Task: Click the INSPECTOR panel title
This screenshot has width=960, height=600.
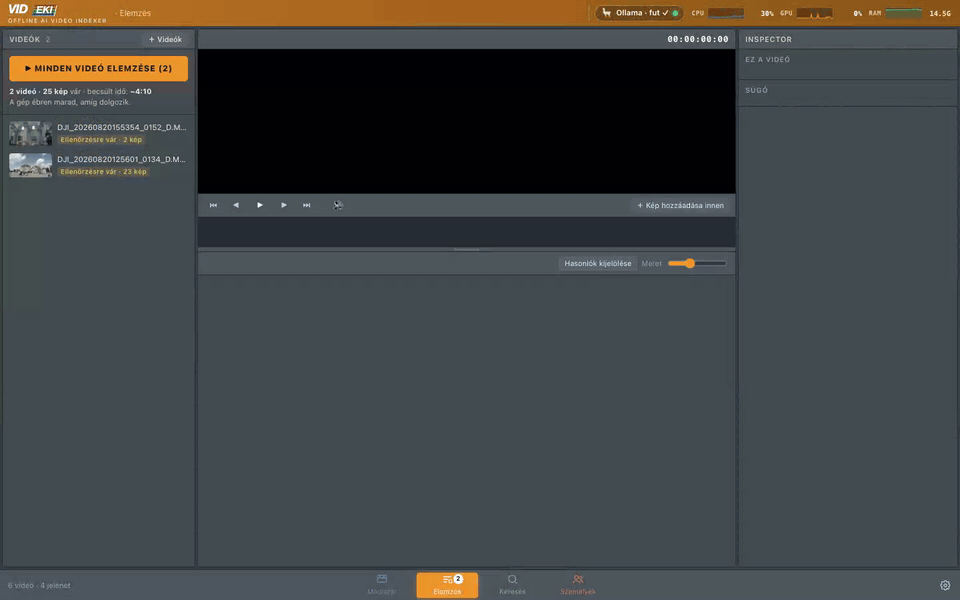Action: (x=768, y=39)
